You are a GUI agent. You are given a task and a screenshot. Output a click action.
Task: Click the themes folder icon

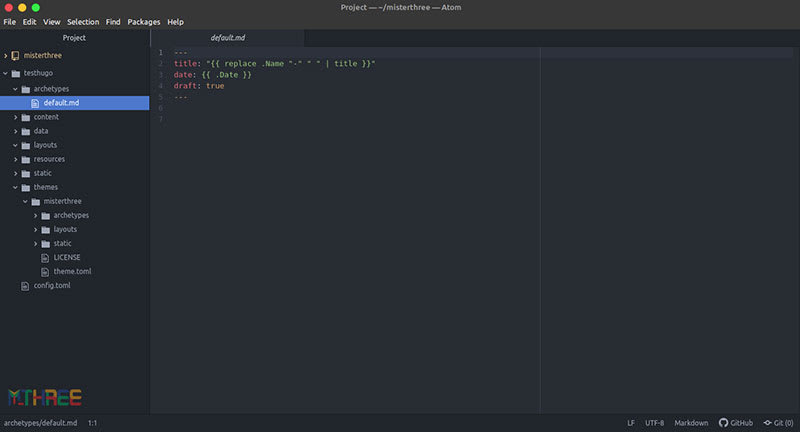(x=26, y=188)
